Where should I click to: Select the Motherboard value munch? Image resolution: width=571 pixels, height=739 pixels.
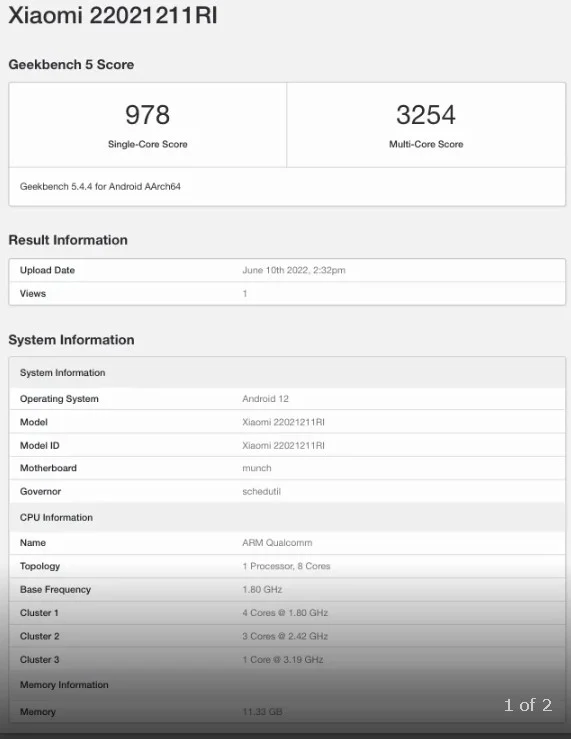[257, 468]
